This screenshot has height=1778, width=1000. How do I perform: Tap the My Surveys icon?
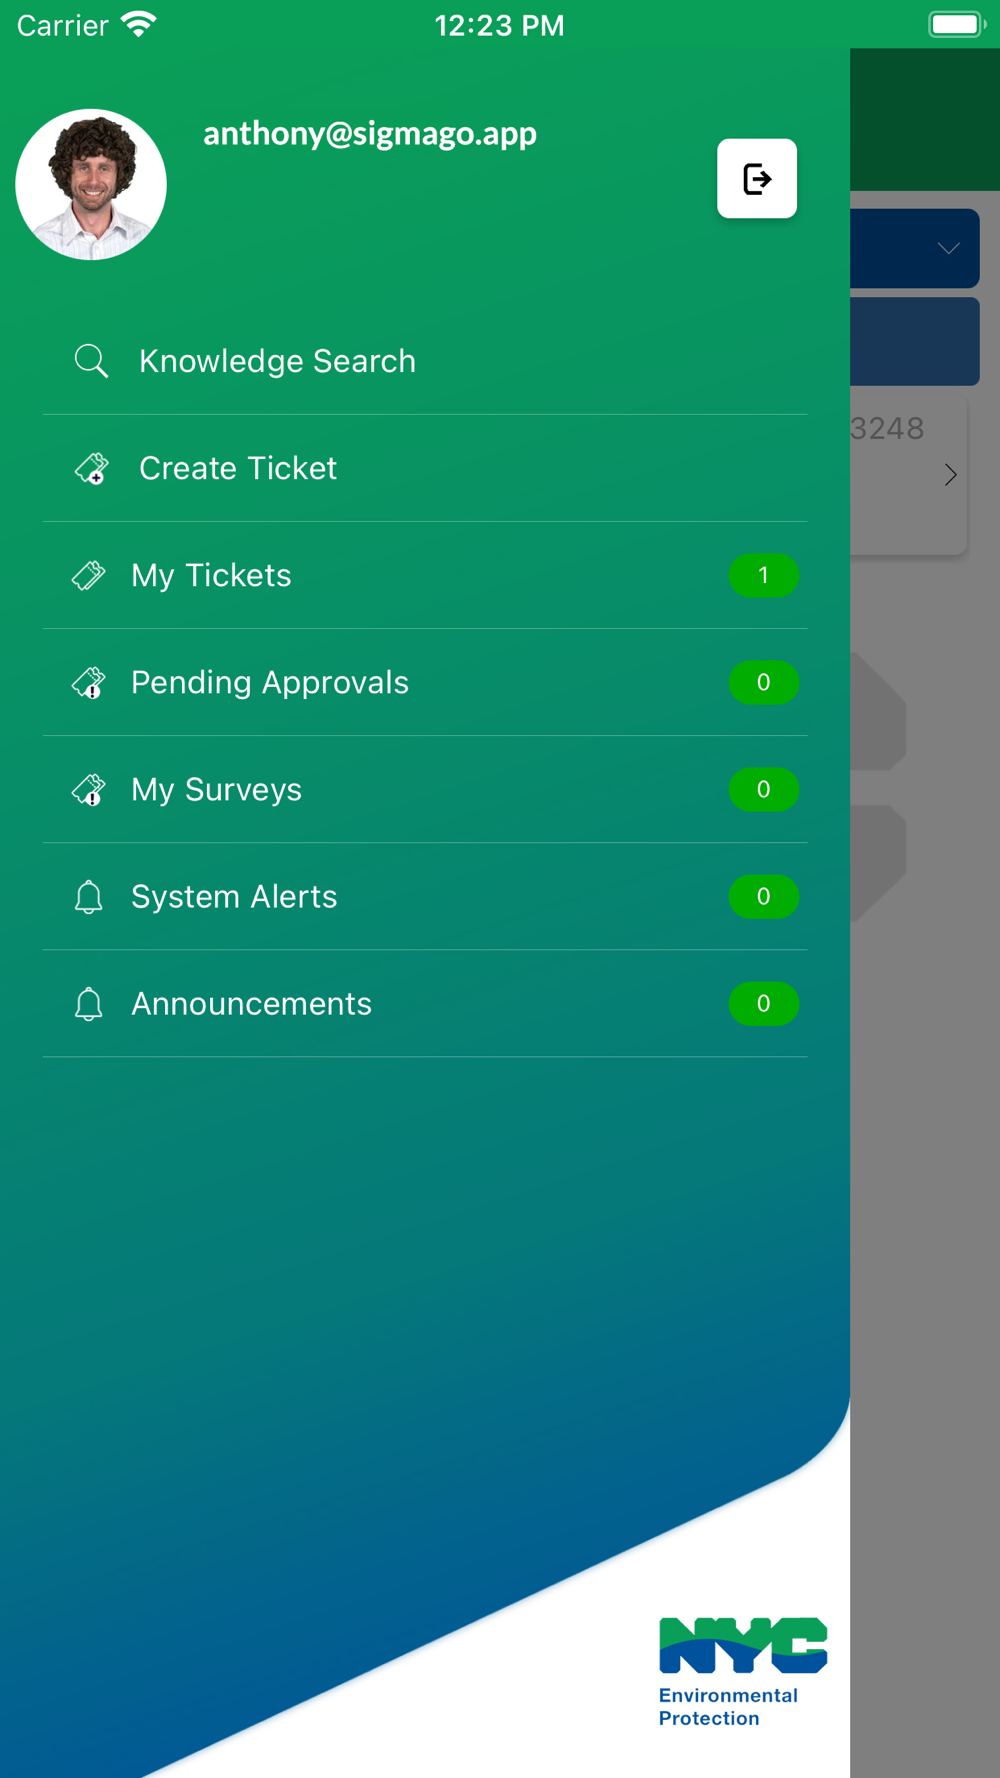click(88, 789)
